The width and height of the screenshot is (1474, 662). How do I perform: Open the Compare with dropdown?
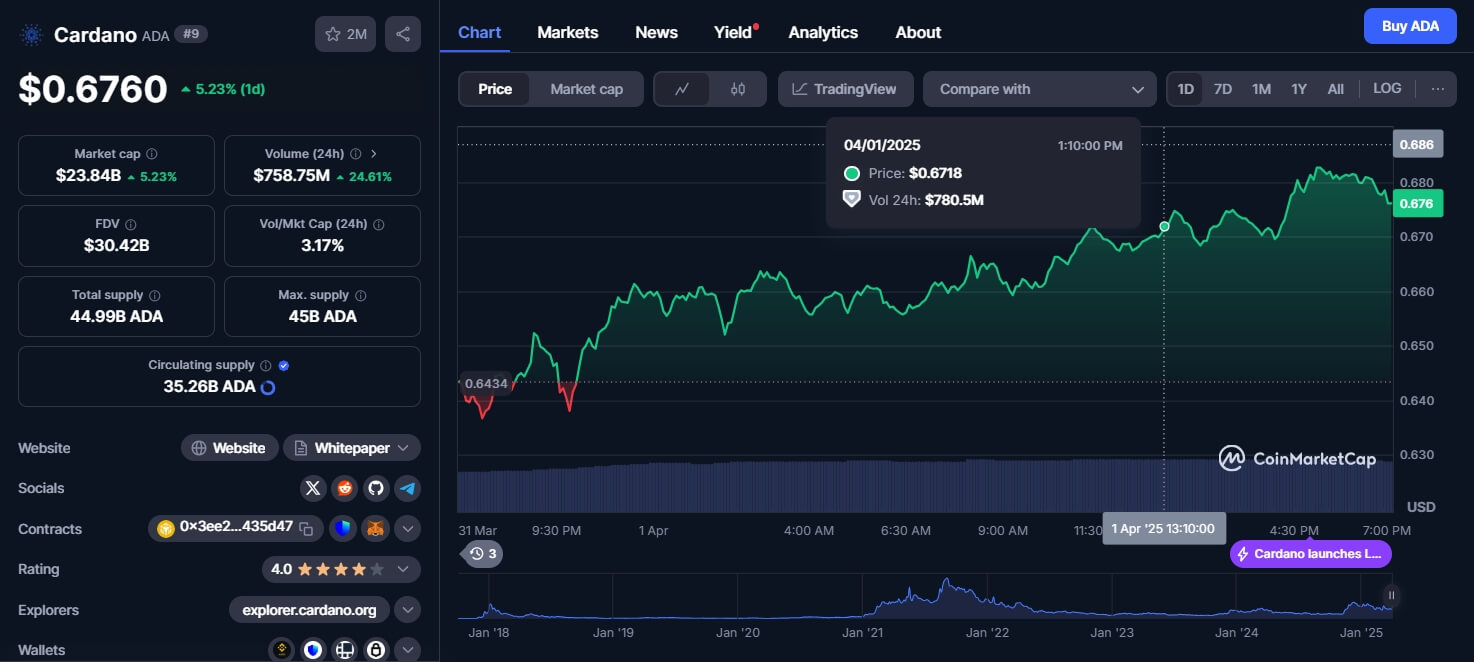[x=1039, y=89]
